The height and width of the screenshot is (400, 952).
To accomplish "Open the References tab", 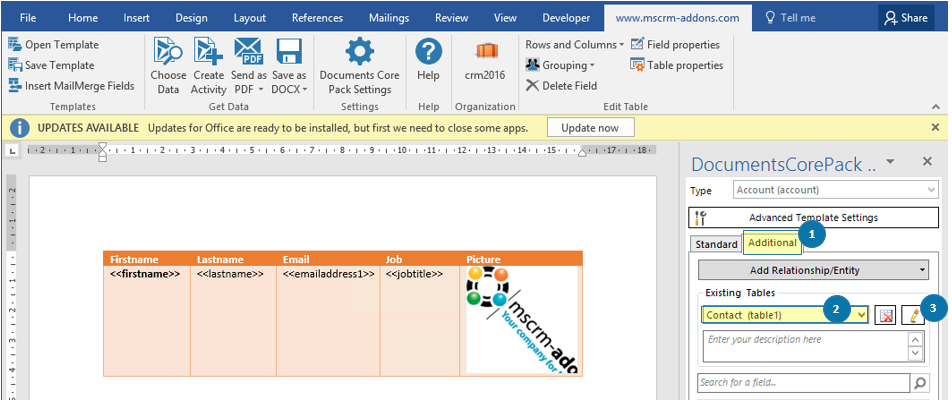I will click(318, 18).
